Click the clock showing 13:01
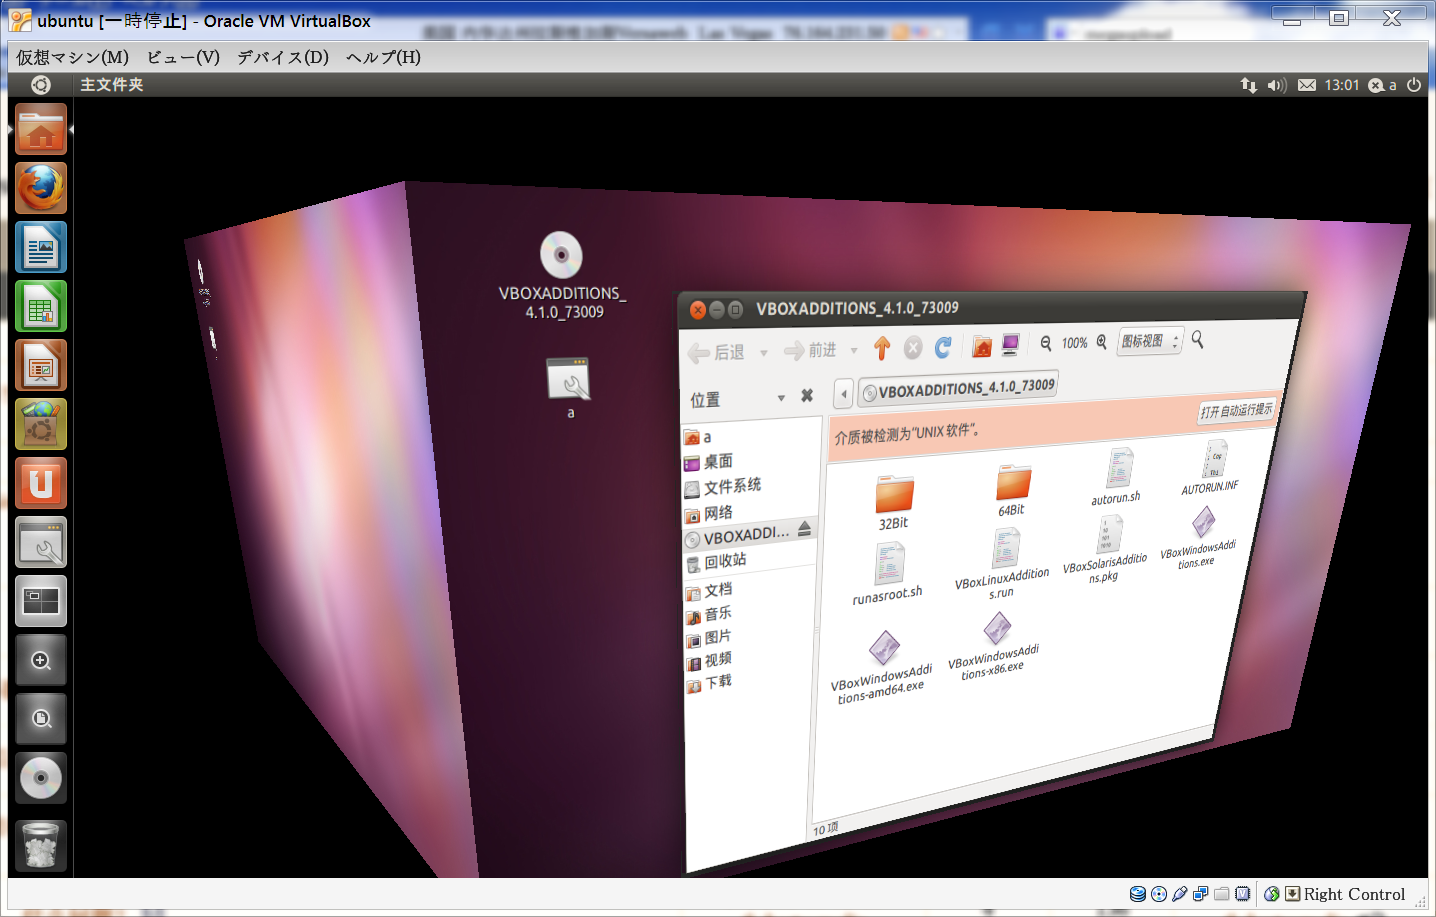The height and width of the screenshot is (917, 1436). pos(1342,85)
